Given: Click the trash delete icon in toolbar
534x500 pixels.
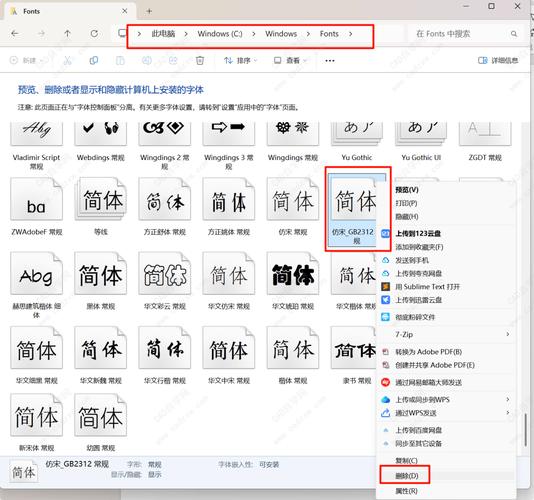Looking at the screenshot, I should (200, 61).
